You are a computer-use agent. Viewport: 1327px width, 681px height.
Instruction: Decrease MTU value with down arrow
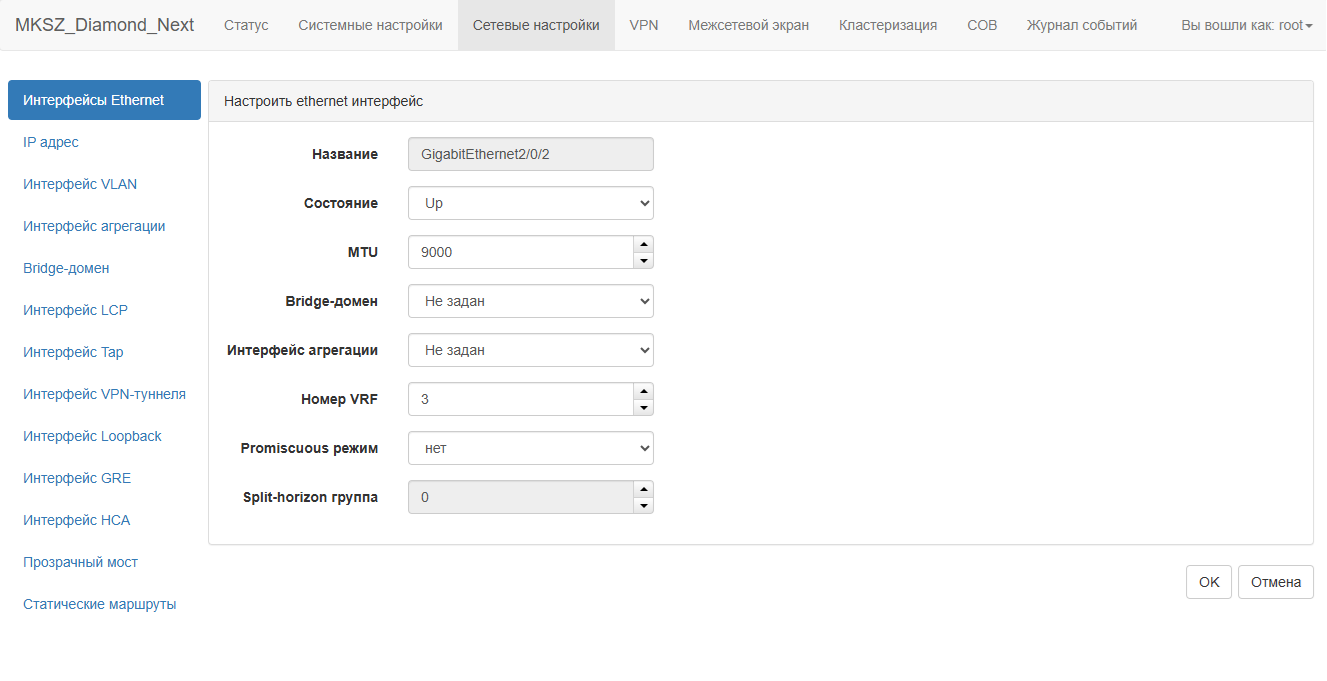click(x=644, y=261)
